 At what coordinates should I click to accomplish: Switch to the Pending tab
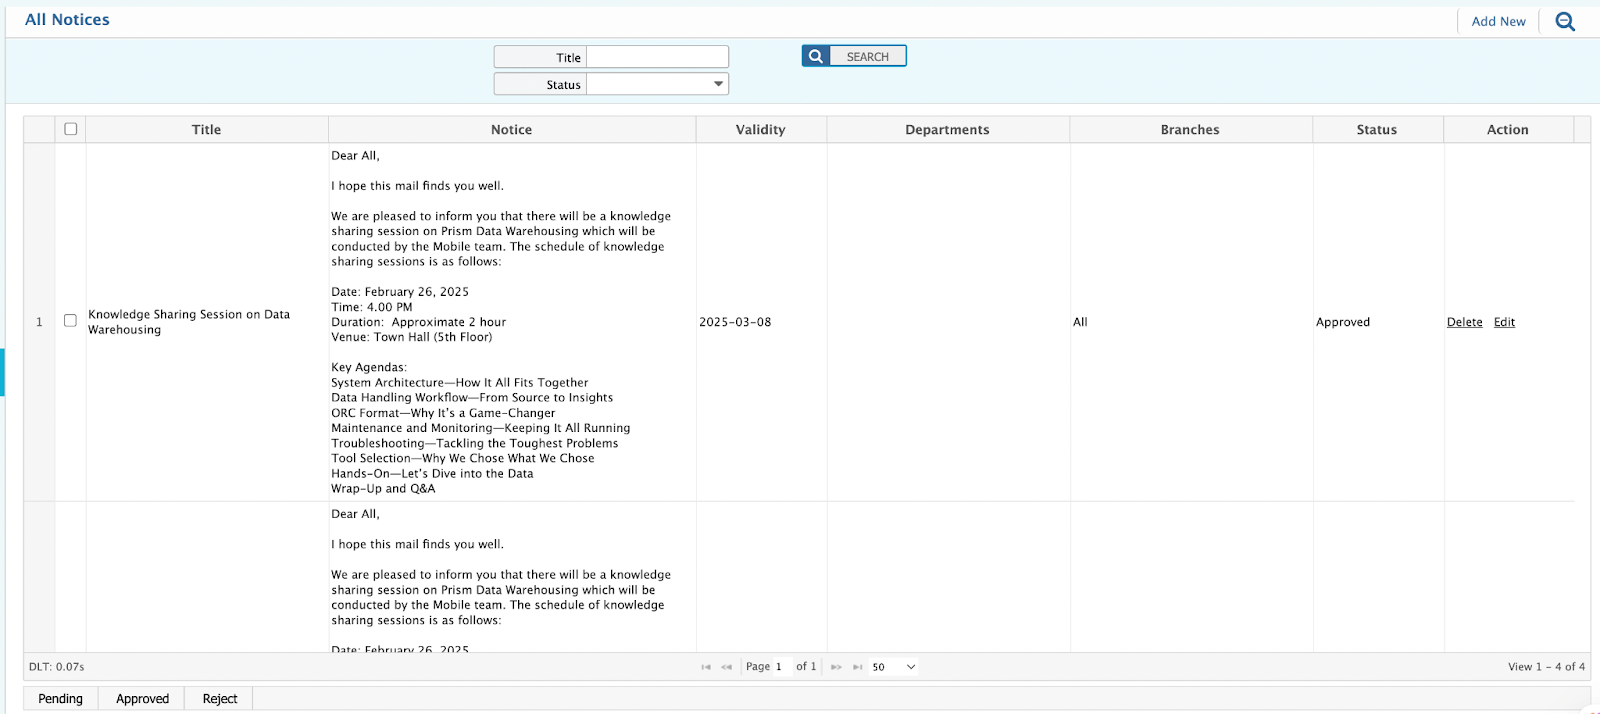click(x=60, y=699)
